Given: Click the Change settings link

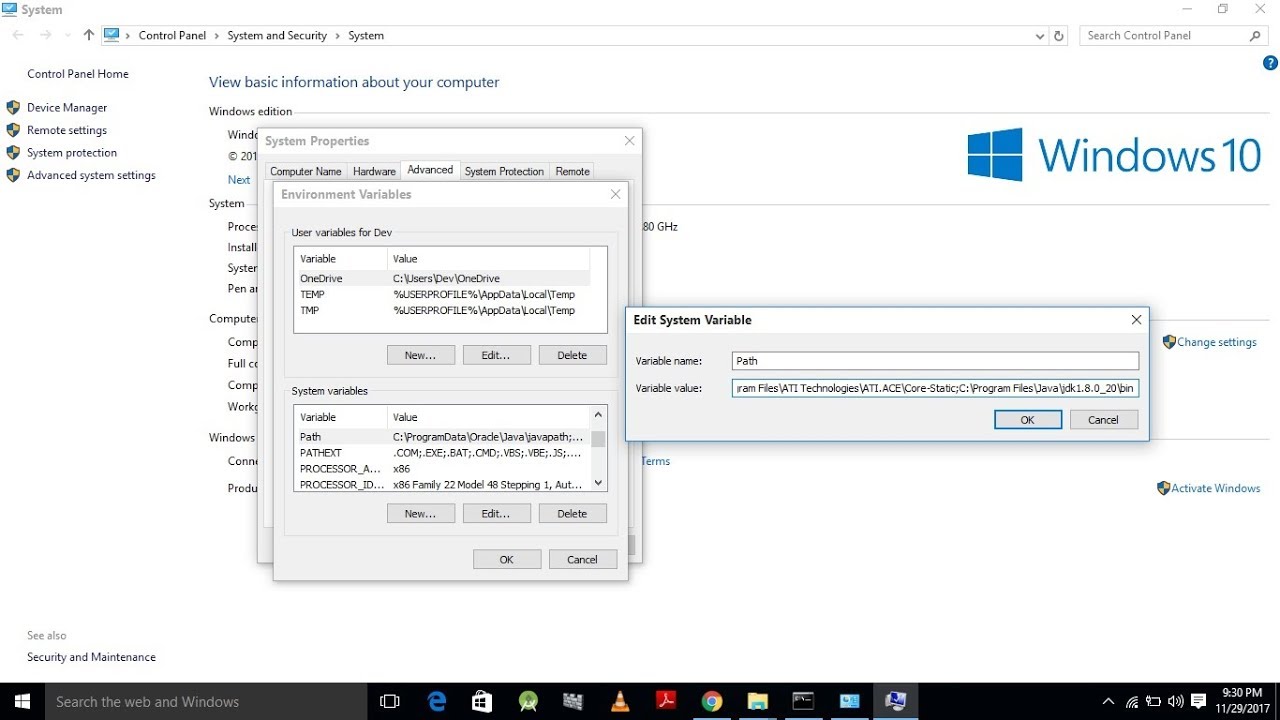Looking at the screenshot, I should click(x=1216, y=342).
